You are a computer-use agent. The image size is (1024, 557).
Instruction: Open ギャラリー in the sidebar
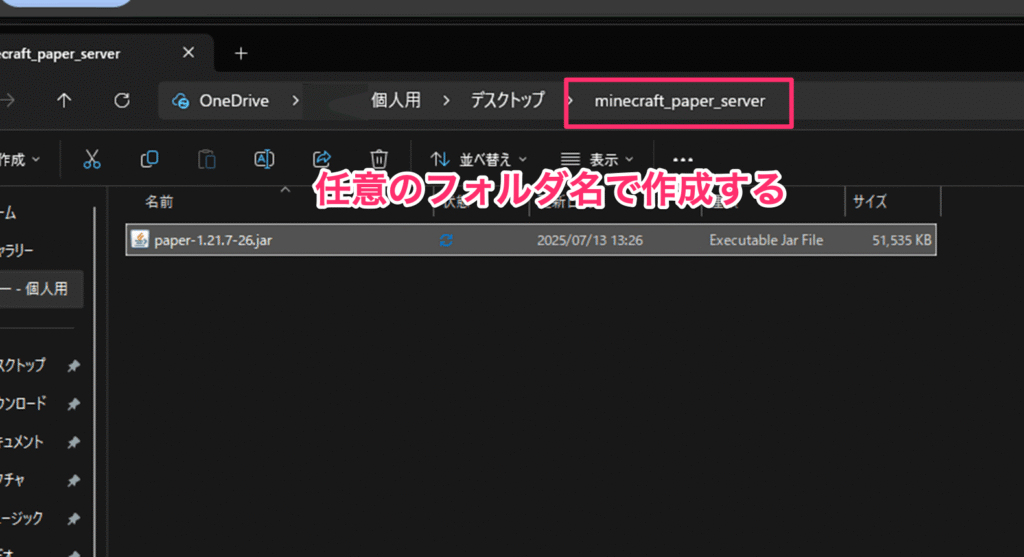(16, 250)
